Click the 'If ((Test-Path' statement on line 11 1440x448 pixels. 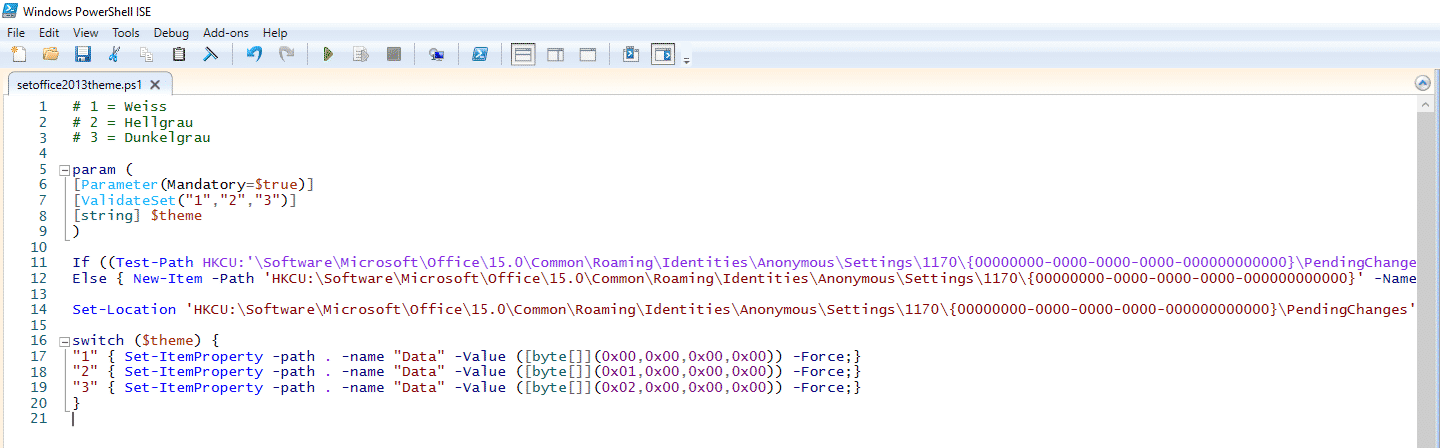tap(745, 262)
